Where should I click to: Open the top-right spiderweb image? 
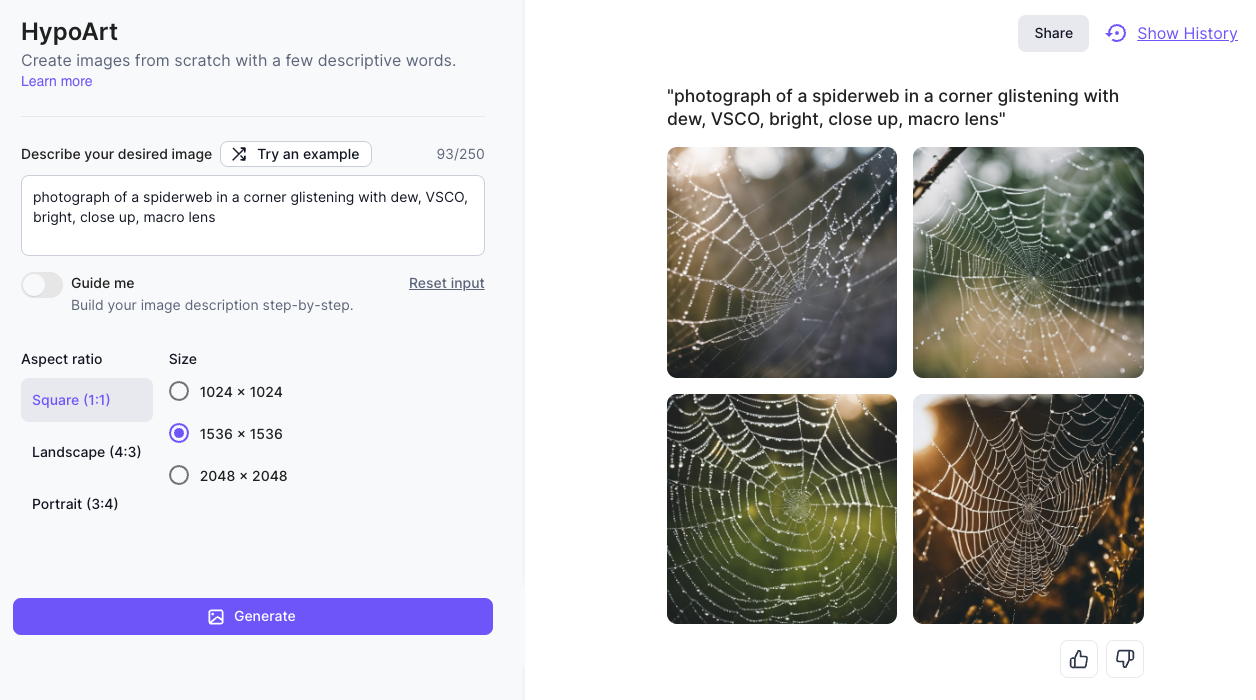tap(1028, 262)
